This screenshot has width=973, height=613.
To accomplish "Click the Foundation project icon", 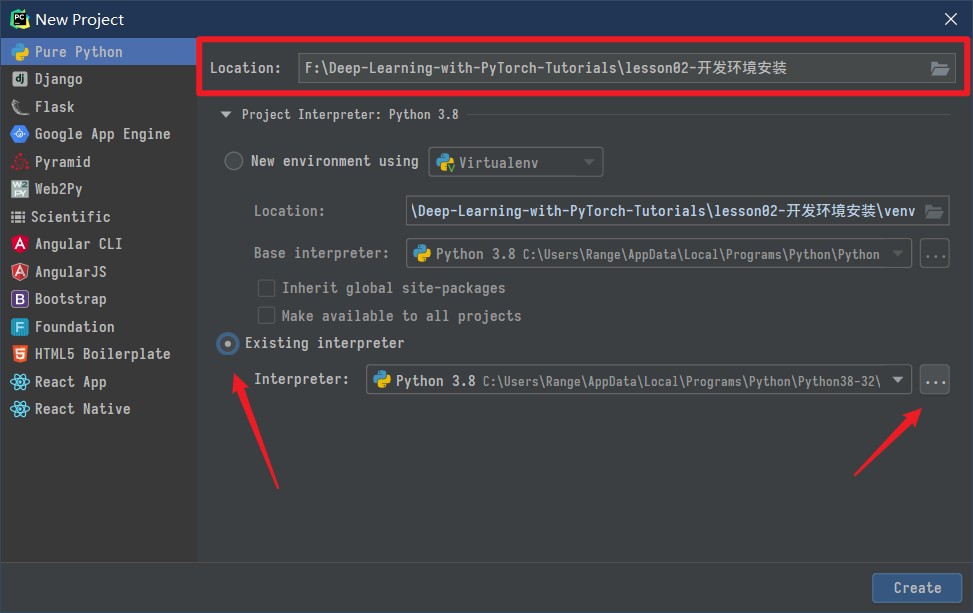I will [x=20, y=326].
